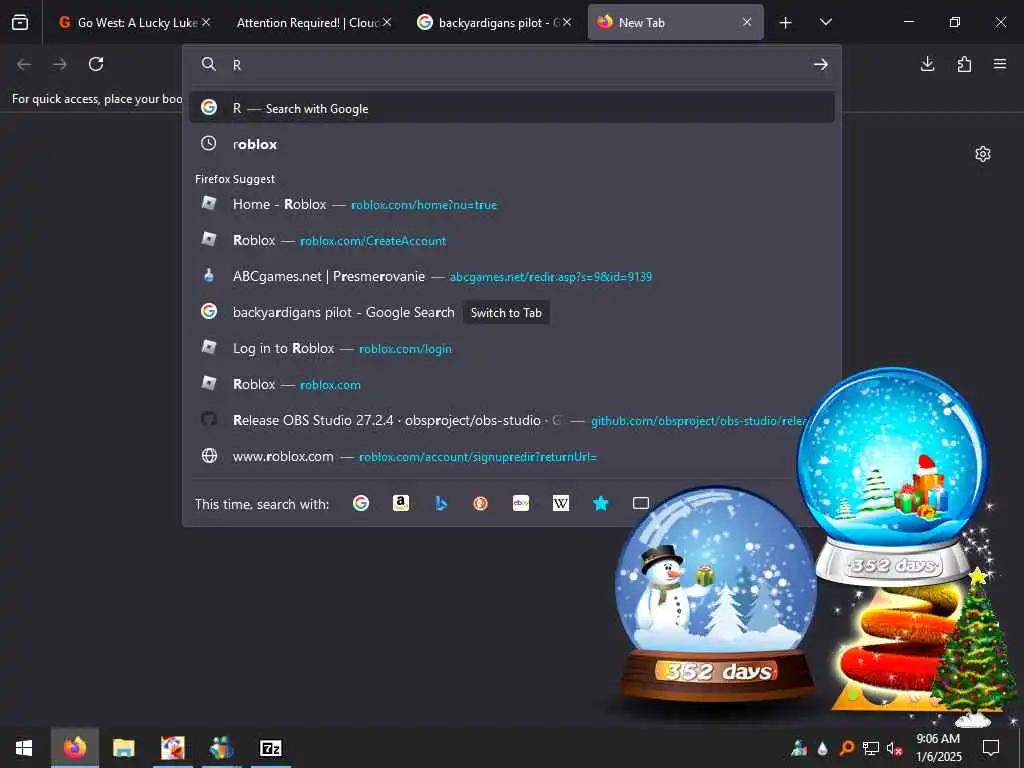Screen dimensions: 1024x768
Task: Open File Explorer from the taskbar
Action: pos(123,748)
